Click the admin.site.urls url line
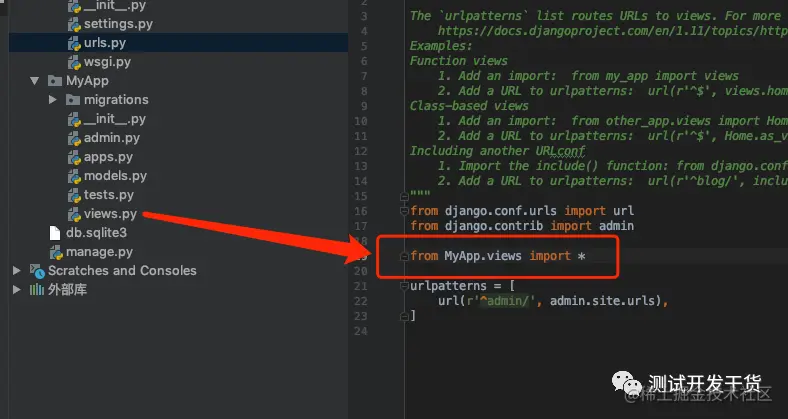Image resolution: width=788 pixels, height=419 pixels. [552, 301]
